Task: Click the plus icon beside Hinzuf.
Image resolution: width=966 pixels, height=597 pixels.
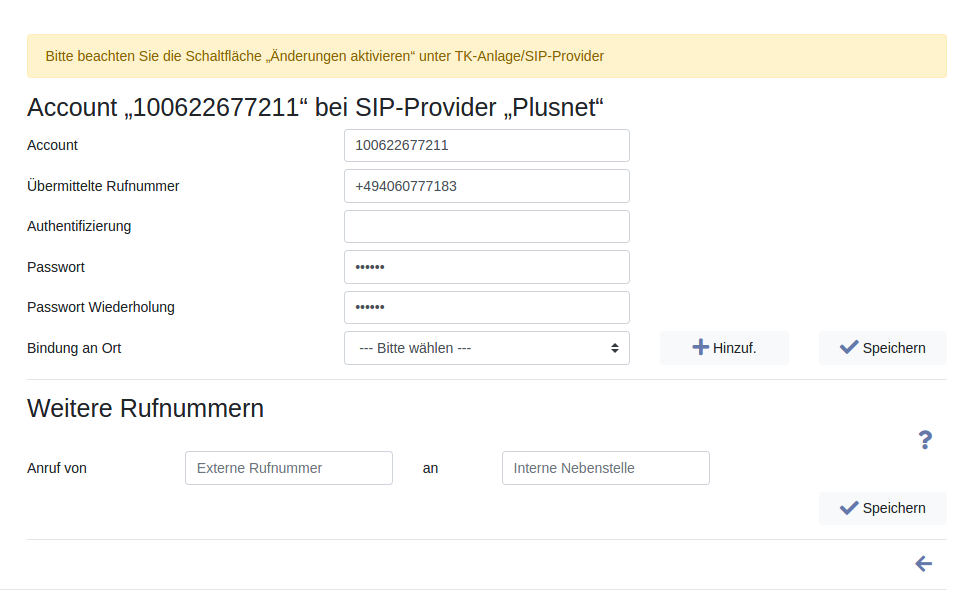Action: (x=700, y=347)
